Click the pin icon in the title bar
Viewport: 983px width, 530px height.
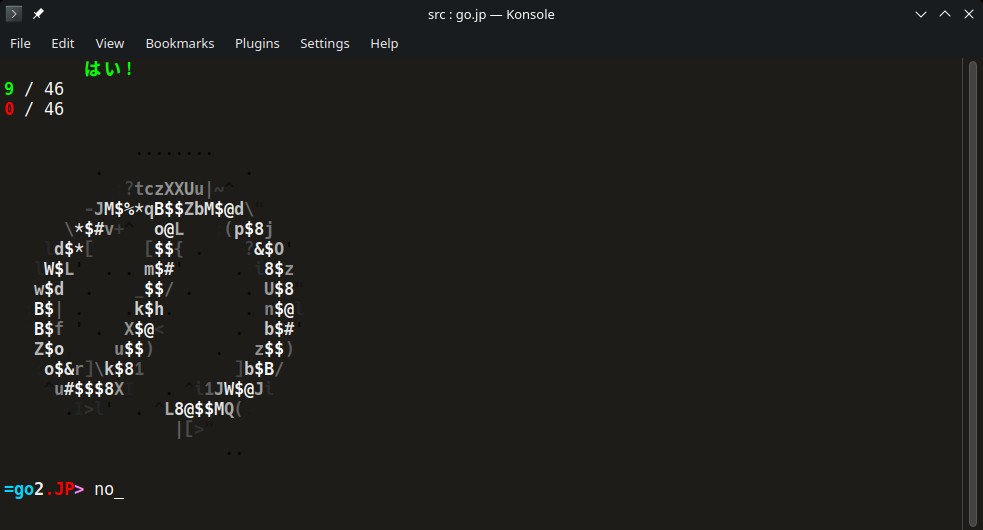[38, 14]
